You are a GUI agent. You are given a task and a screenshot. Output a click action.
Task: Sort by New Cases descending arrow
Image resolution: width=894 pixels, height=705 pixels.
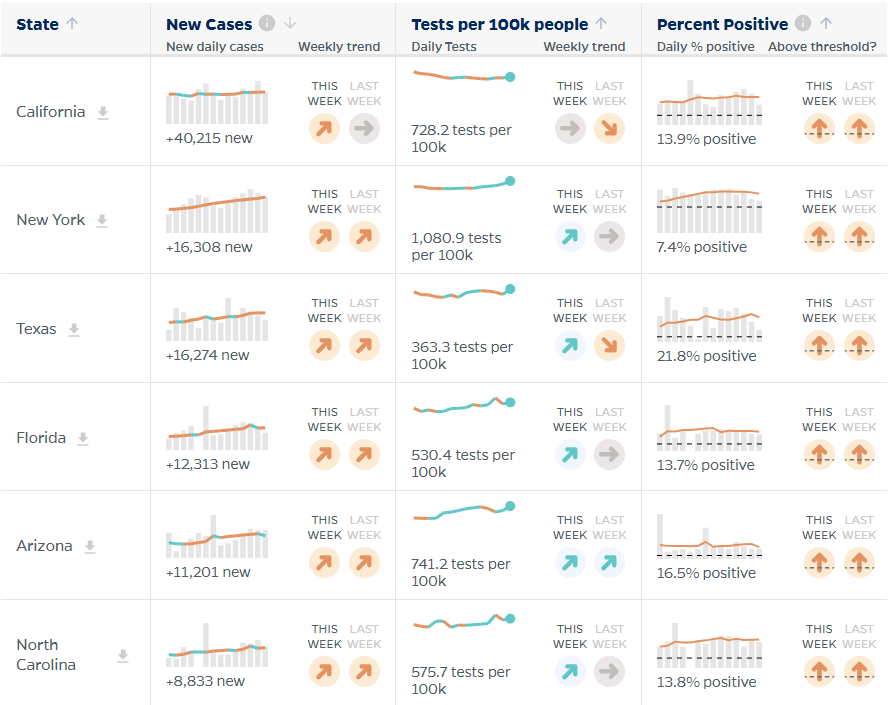point(290,23)
